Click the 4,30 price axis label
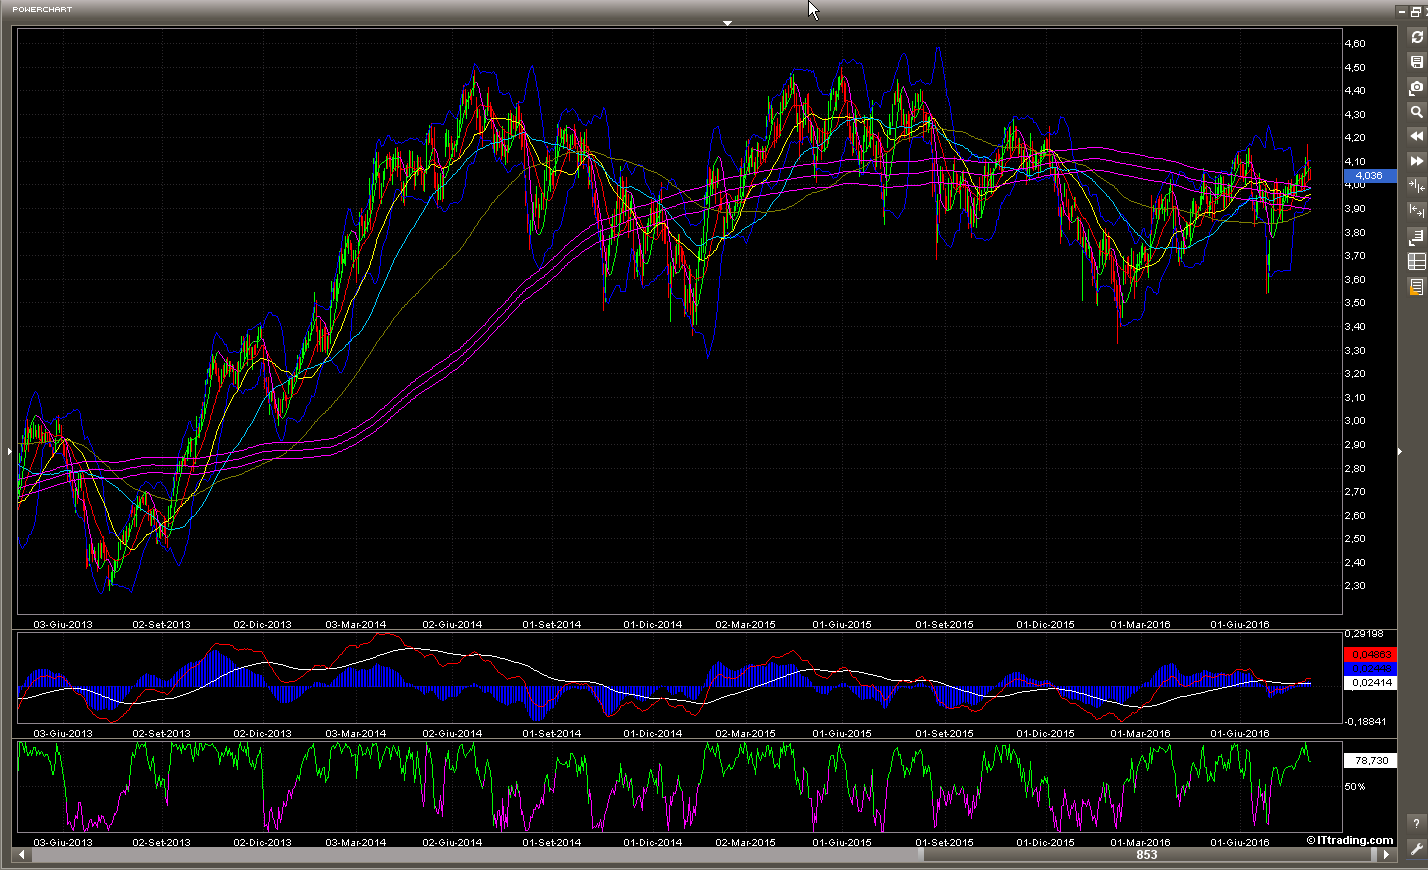 1355,115
